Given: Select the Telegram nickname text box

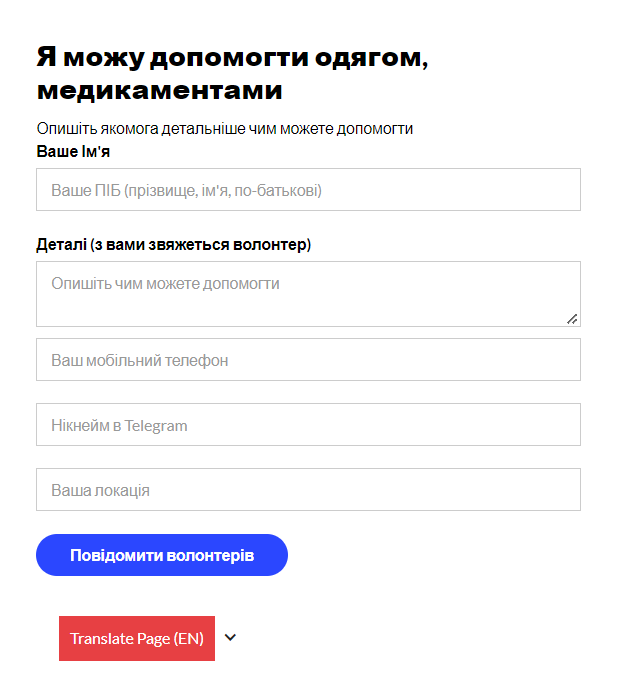Looking at the screenshot, I should [x=308, y=425].
